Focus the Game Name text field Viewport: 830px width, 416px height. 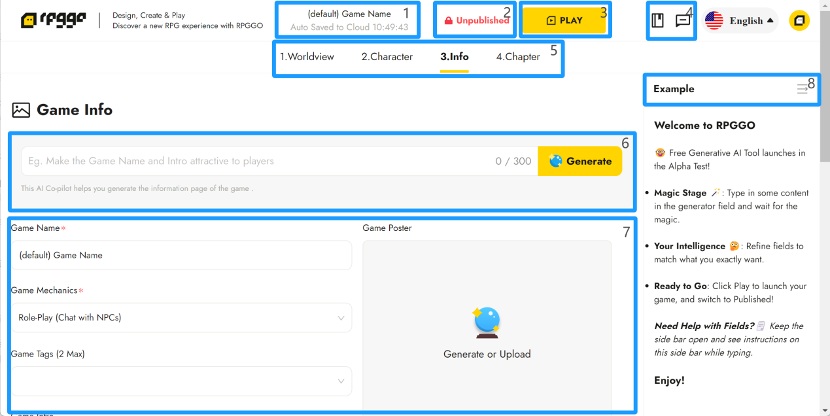(x=181, y=255)
